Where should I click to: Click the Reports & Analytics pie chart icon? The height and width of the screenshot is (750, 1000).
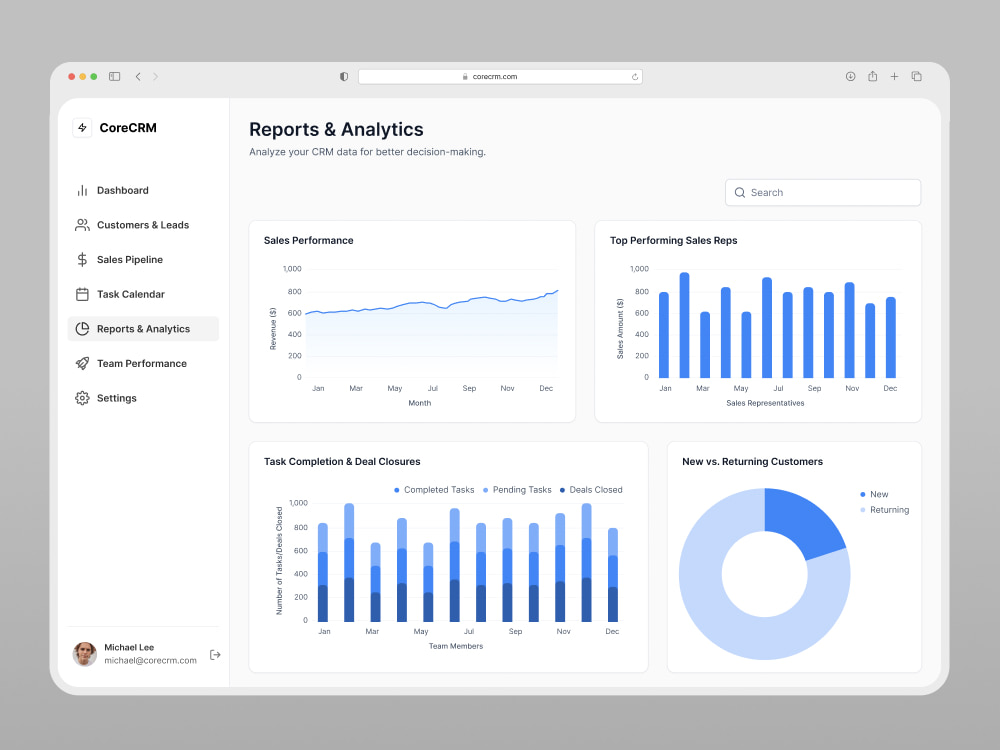82,328
